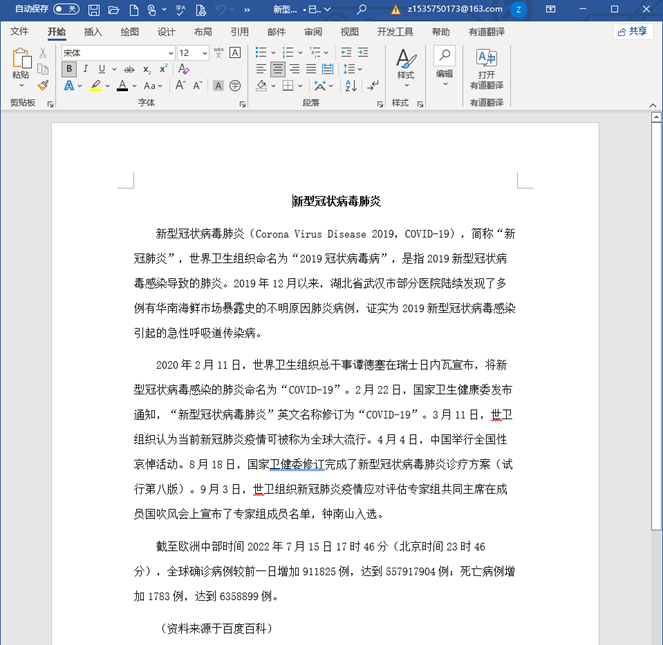Screen dimensions: 663x645
Task: Click the Save icon in title bar
Action: pos(93,10)
